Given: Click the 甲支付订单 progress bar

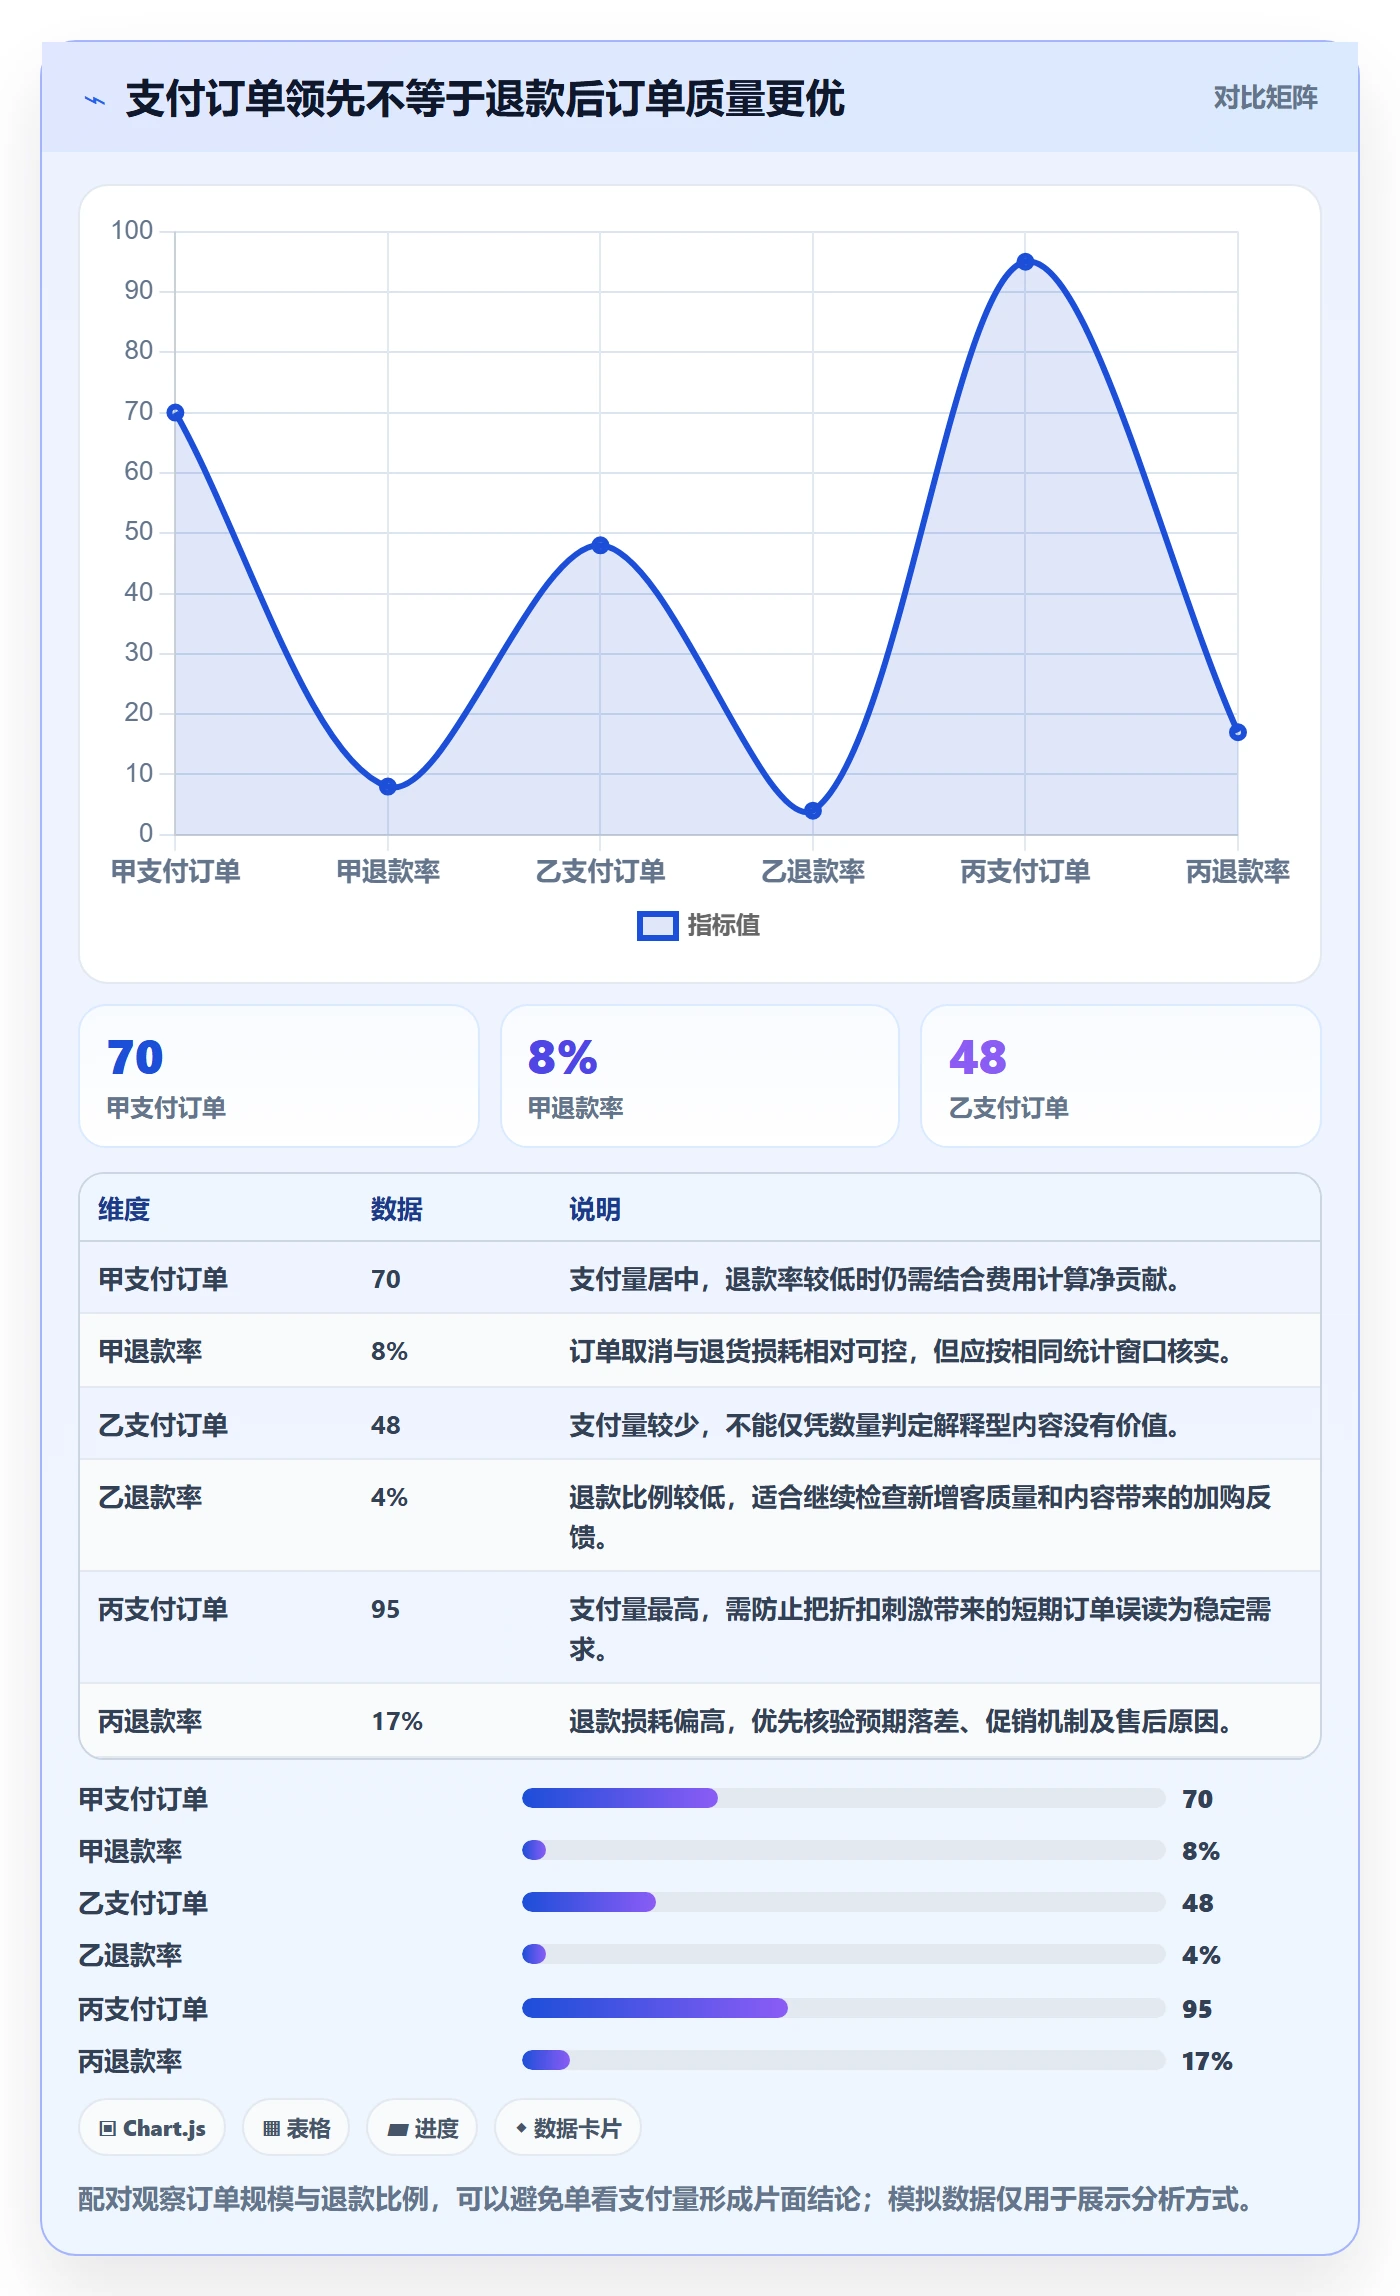Looking at the screenshot, I should (x=844, y=1798).
